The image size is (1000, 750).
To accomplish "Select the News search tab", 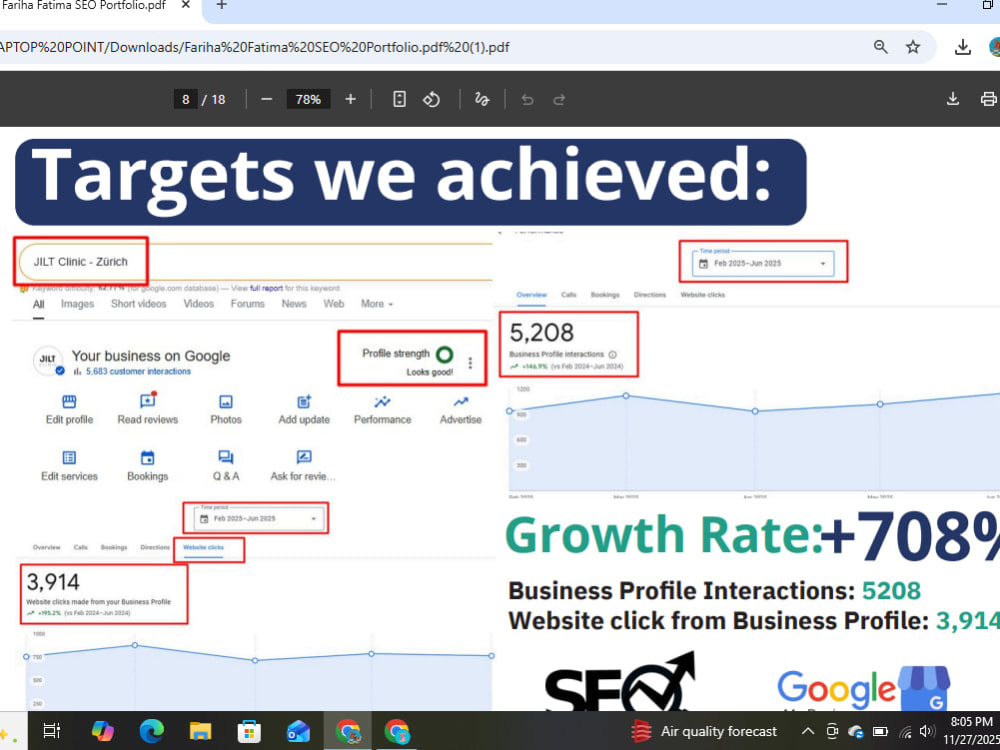I will coord(294,304).
